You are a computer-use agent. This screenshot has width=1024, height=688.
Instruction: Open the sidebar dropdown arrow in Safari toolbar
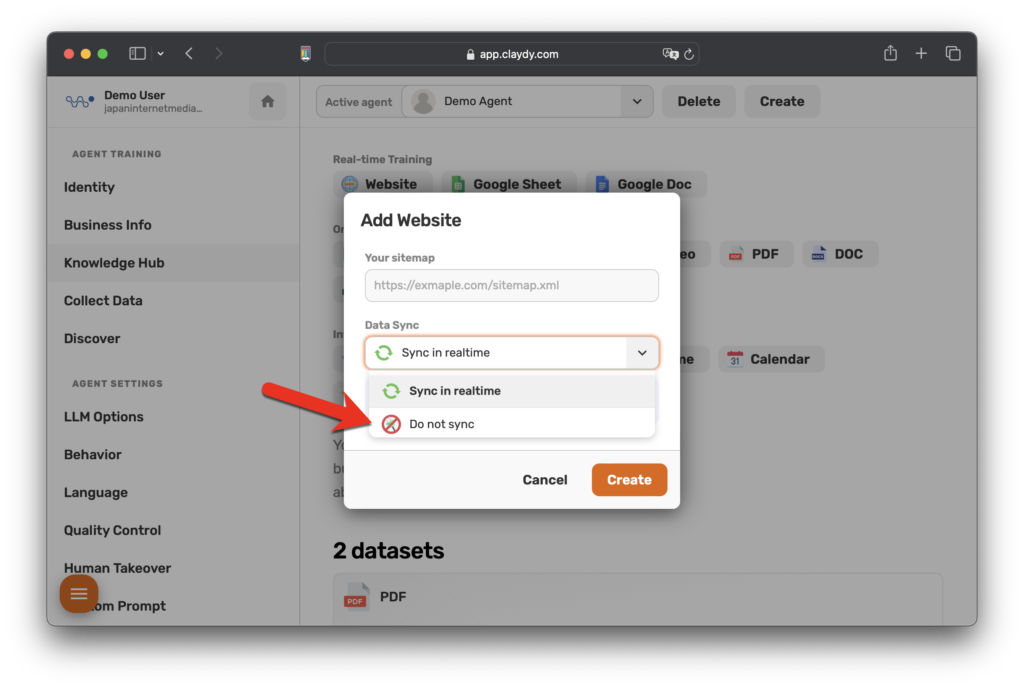click(161, 54)
